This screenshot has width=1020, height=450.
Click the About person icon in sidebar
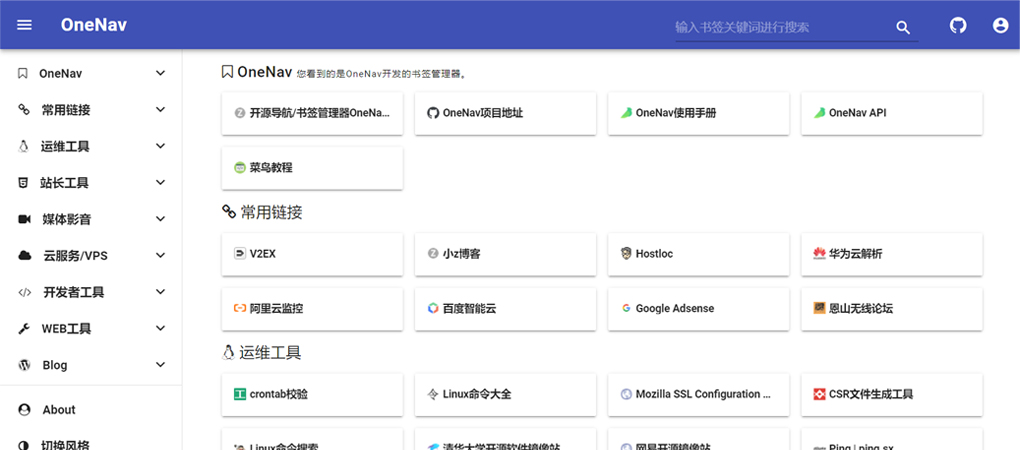coord(24,410)
